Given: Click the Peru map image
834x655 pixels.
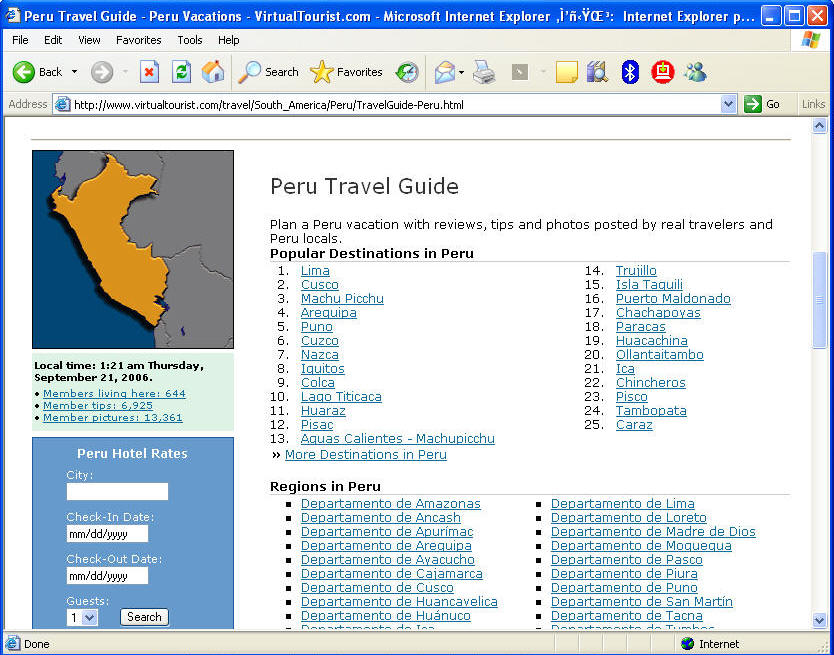Looking at the screenshot, I should point(133,249).
